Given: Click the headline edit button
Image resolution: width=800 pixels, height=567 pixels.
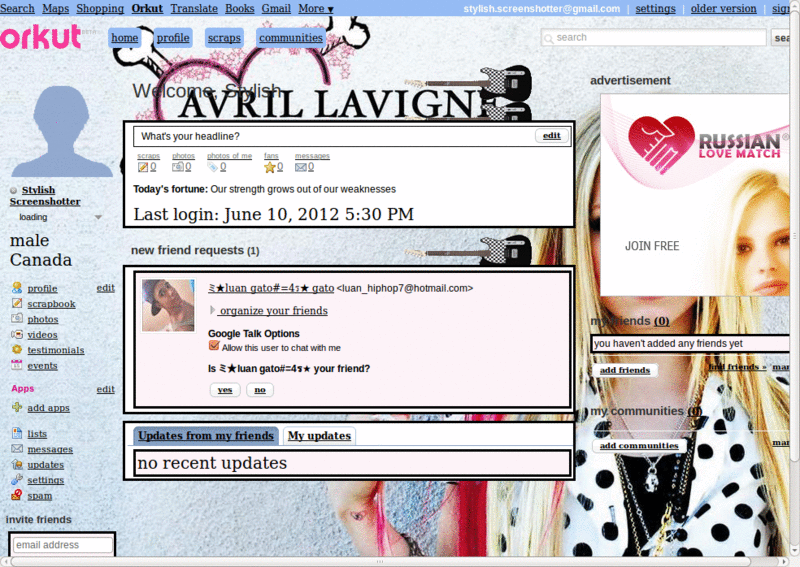Looking at the screenshot, I should click(552, 136).
